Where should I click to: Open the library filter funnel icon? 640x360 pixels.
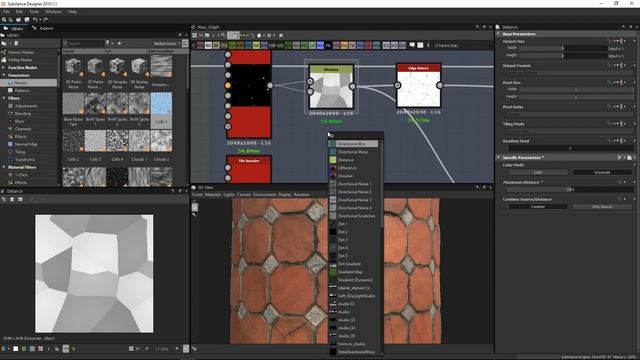(x=108, y=43)
